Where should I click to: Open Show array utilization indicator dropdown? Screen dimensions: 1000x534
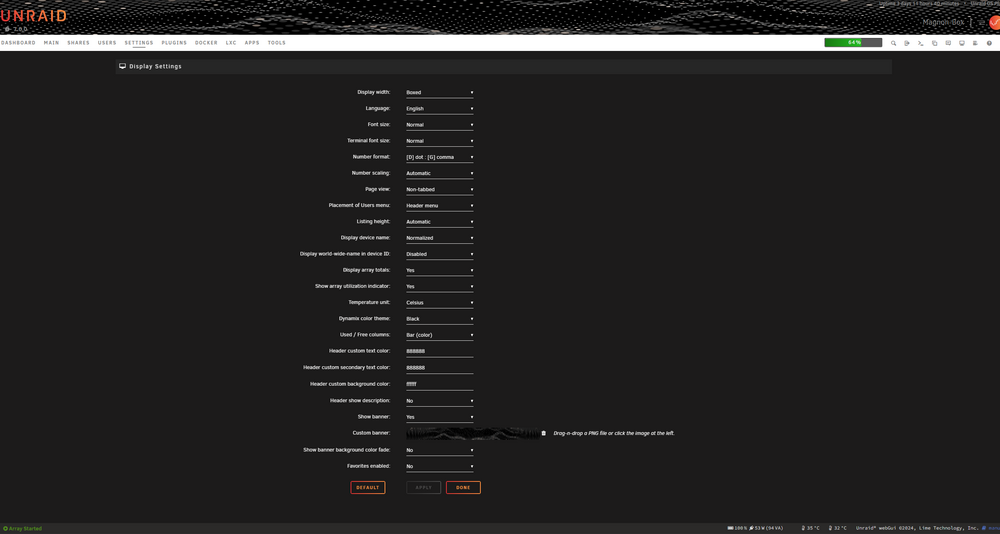[x=439, y=286]
